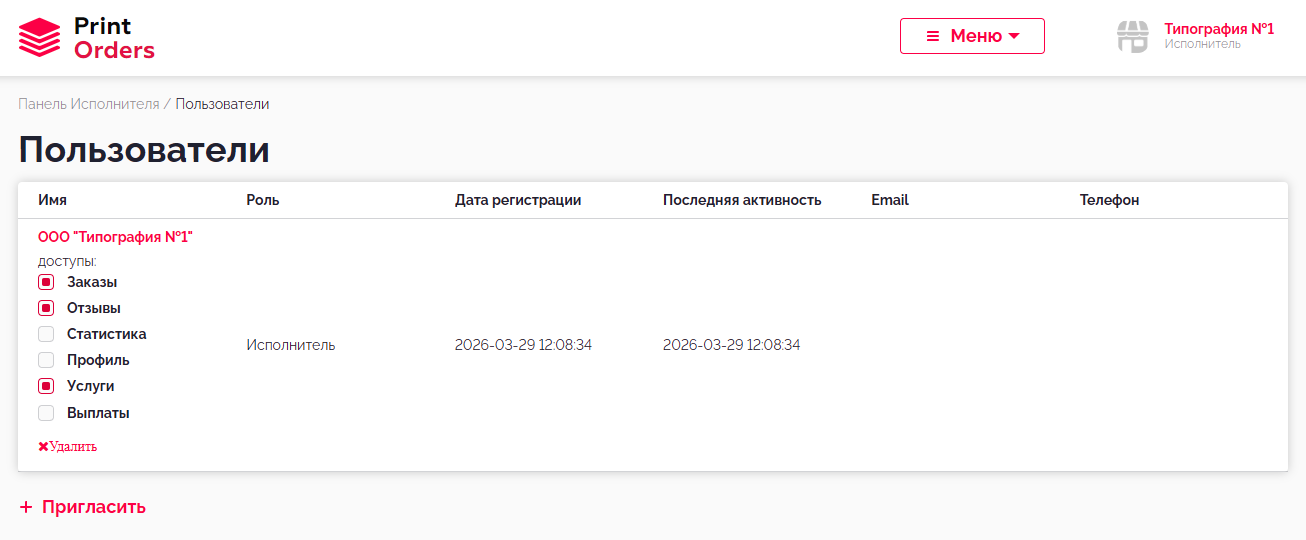The height and width of the screenshot is (540, 1306).
Task: Open ООО "Типография №1" user link
Action: click(115, 237)
